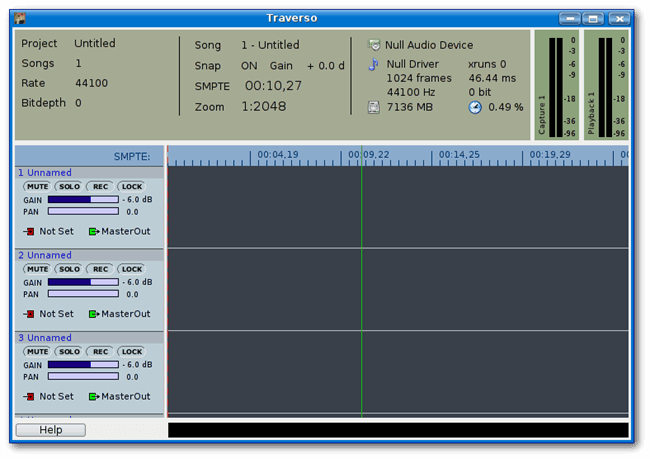Viewport: 650px width, 459px height.
Task: Adjust GAIN slider of track 2
Action: (83, 282)
